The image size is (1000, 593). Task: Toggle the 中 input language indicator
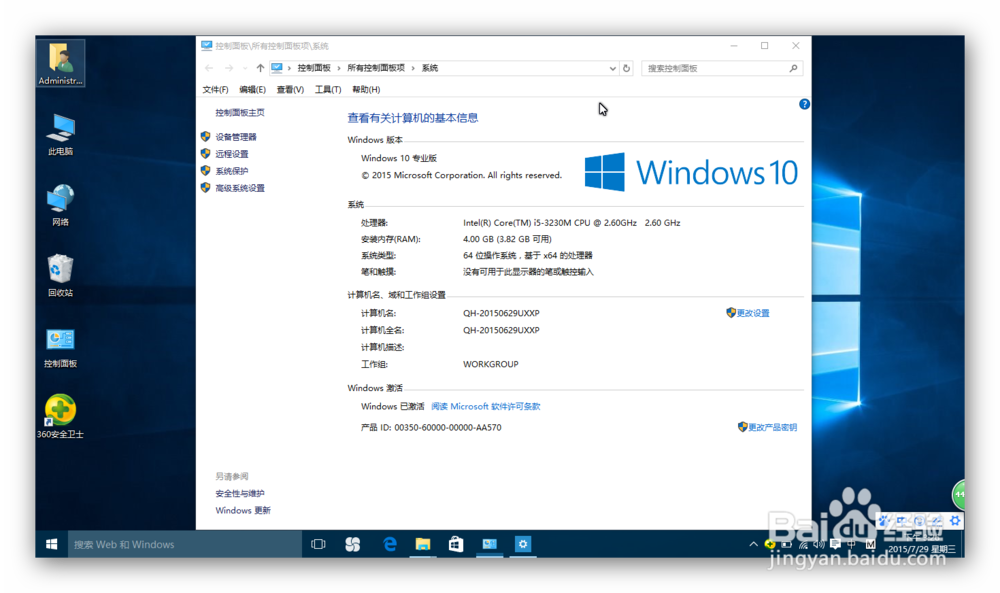coord(851,545)
